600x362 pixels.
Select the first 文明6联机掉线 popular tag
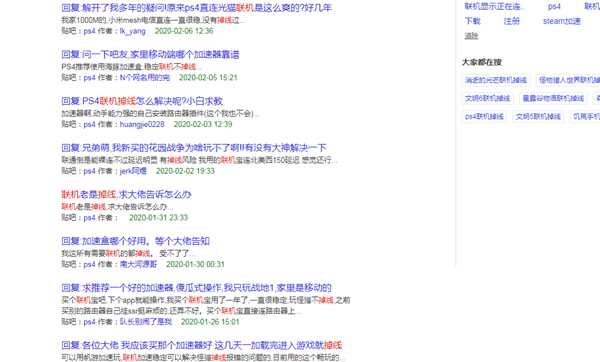click(x=487, y=98)
